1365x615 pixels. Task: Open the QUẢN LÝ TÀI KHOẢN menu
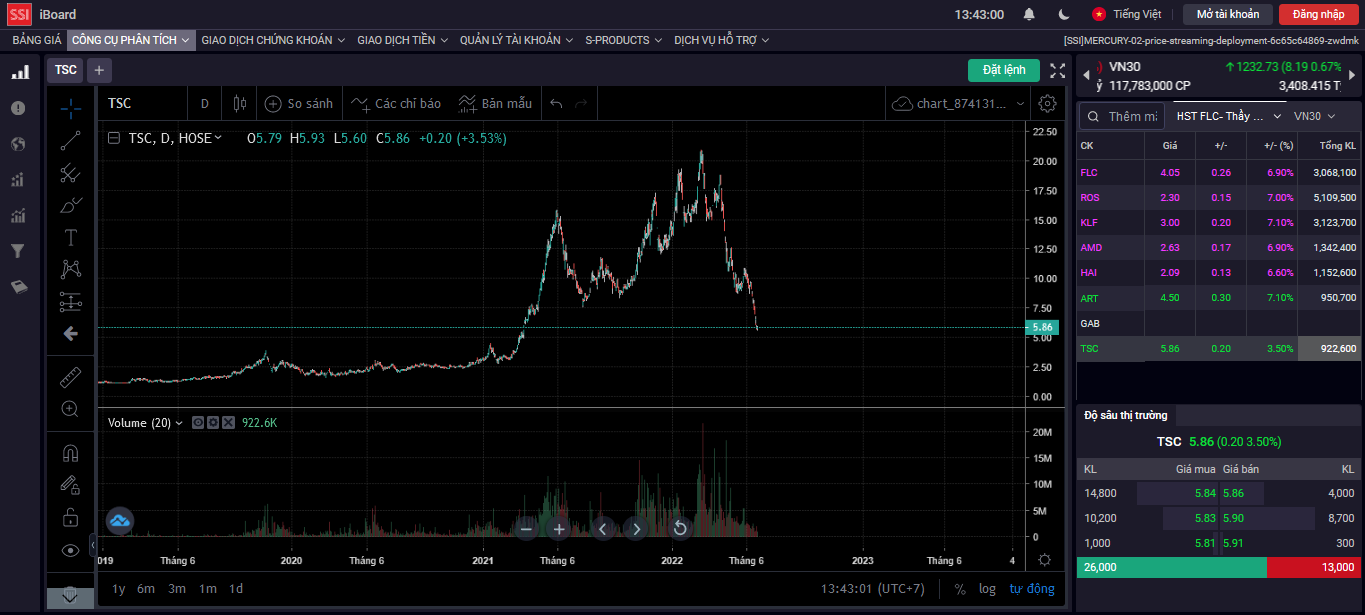point(517,40)
